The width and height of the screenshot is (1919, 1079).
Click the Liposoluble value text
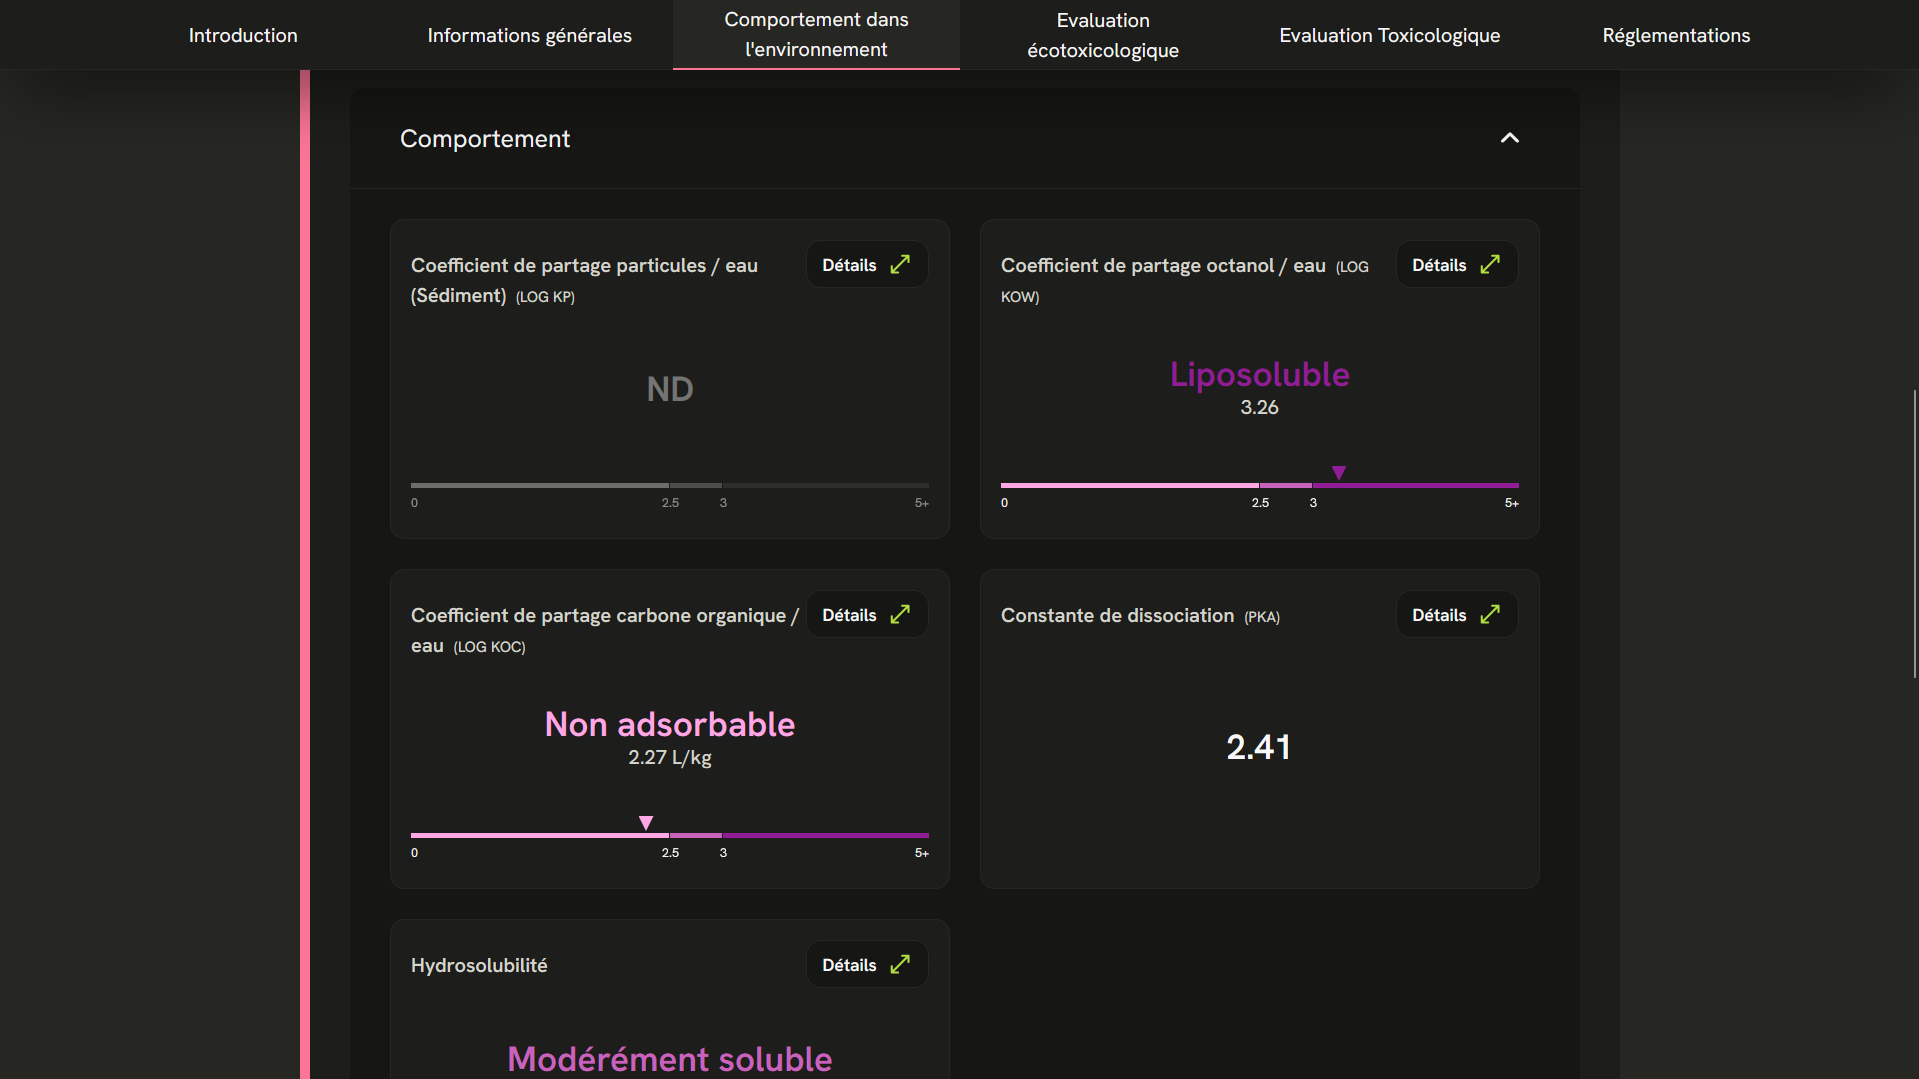coord(1259,375)
